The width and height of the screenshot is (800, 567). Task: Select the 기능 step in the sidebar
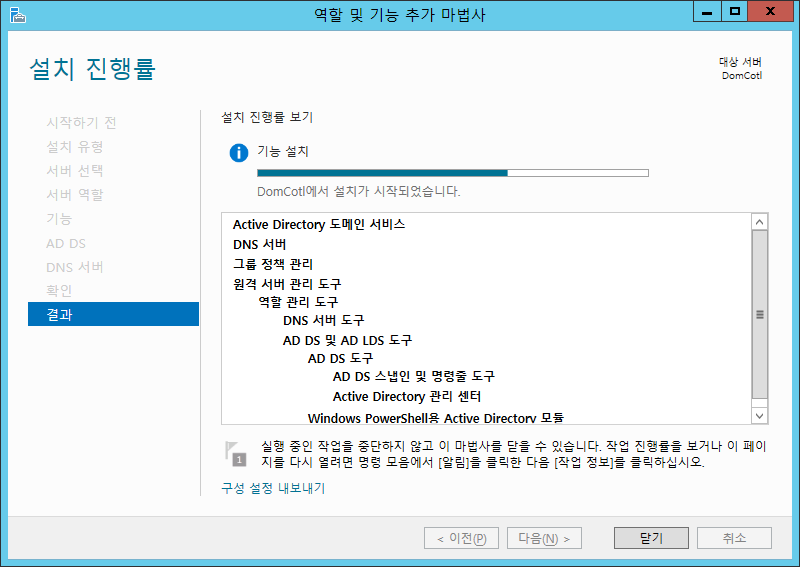(x=59, y=219)
